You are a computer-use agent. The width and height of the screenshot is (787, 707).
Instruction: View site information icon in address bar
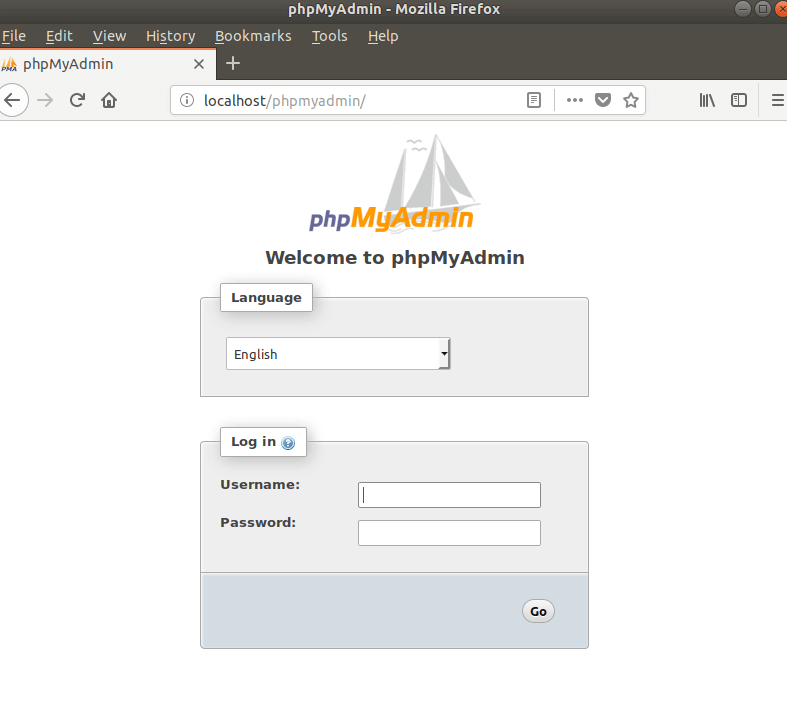pyautogui.click(x=187, y=100)
